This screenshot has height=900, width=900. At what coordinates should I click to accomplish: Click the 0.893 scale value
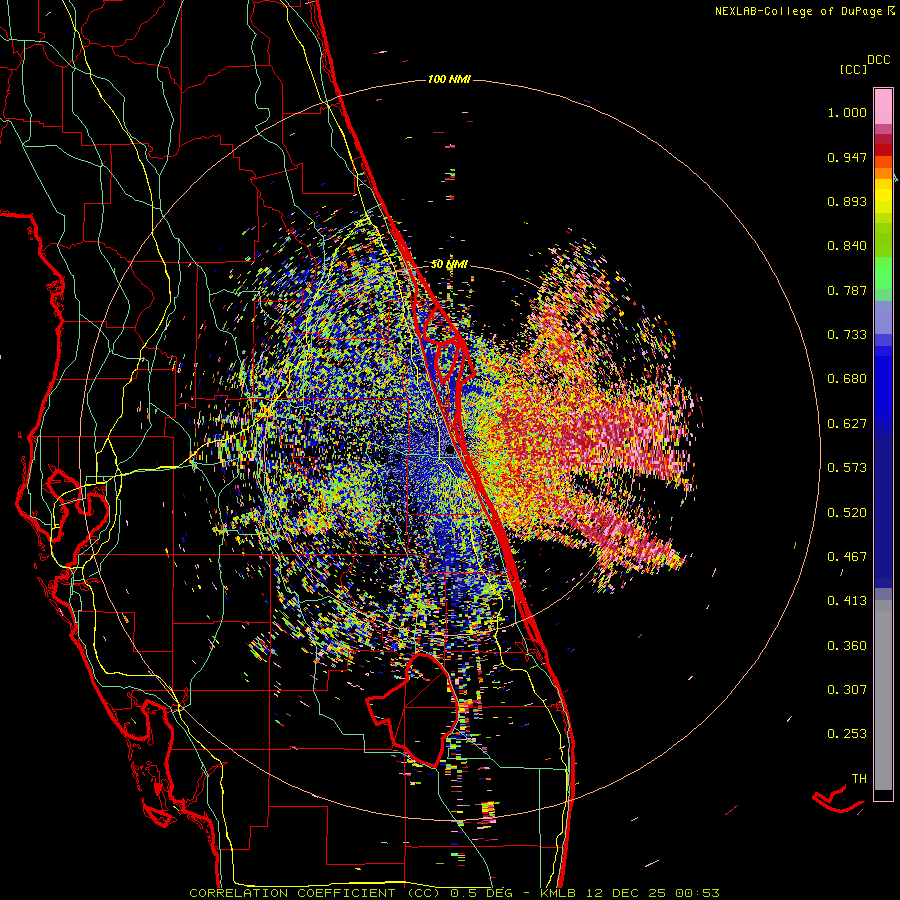tap(847, 201)
